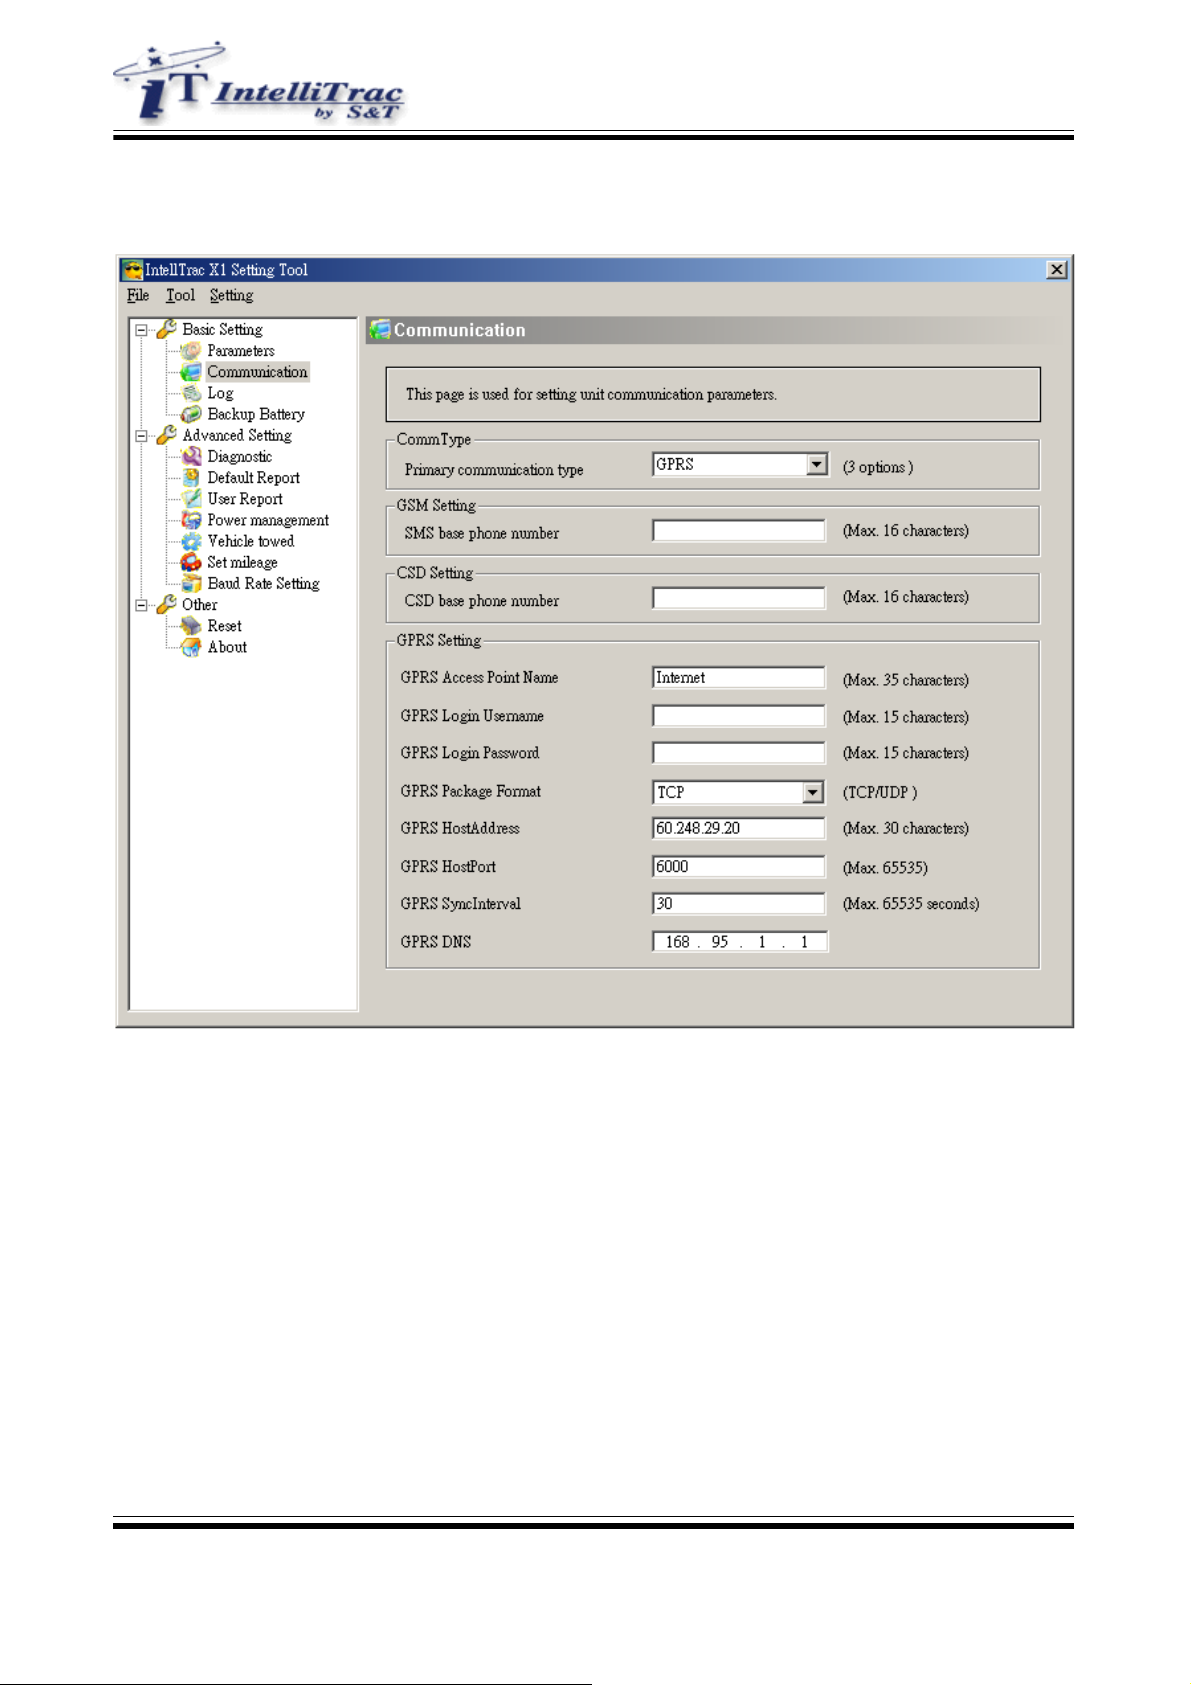
Task: Open Primary communication type dropdown
Action: (x=817, y=464)
